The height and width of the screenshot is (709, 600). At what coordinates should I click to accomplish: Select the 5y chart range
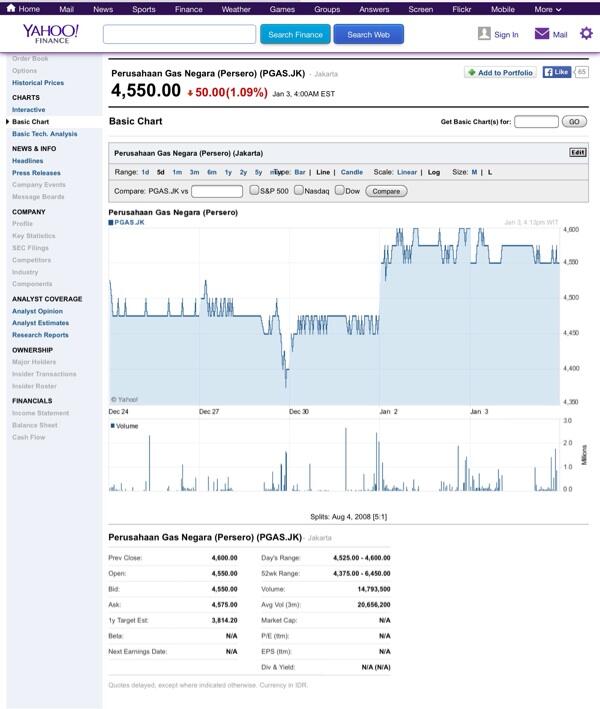point(258,172)
